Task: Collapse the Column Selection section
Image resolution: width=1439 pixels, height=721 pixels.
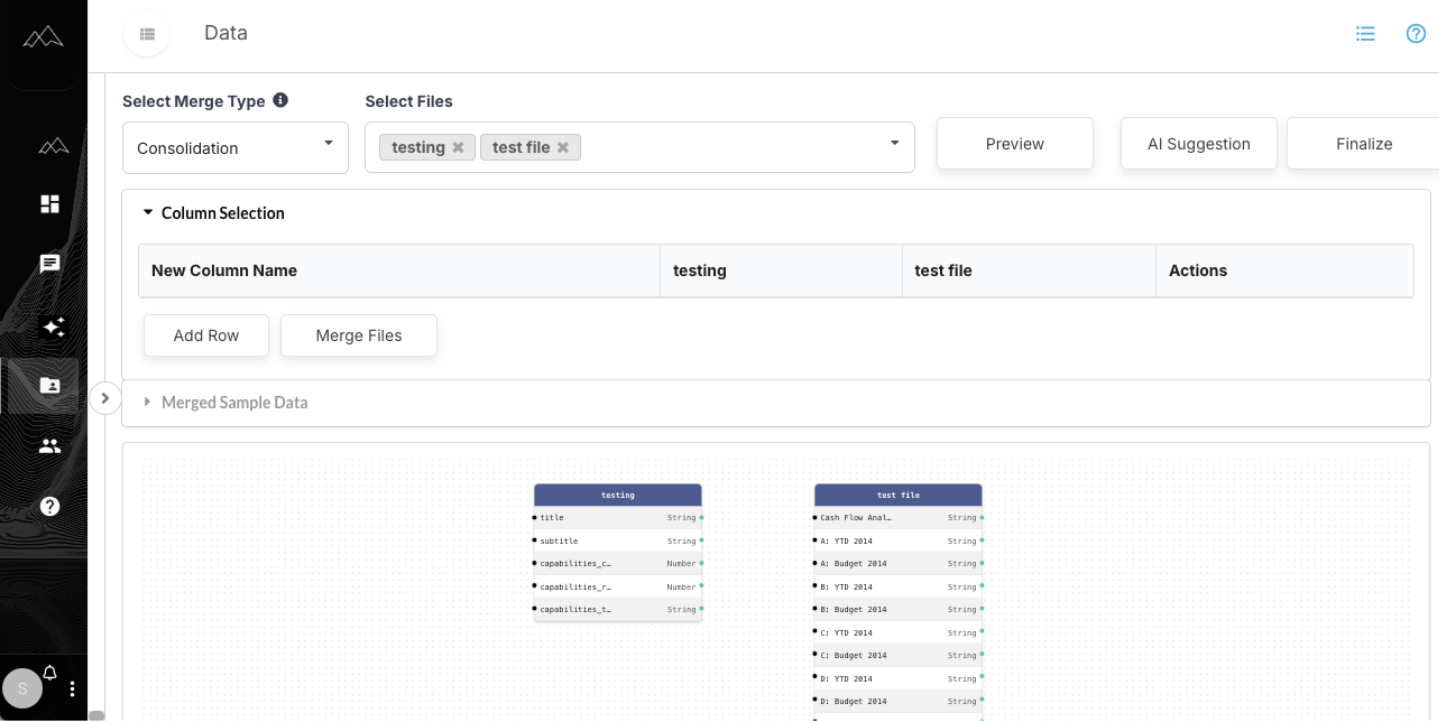Action: (147, 212)
